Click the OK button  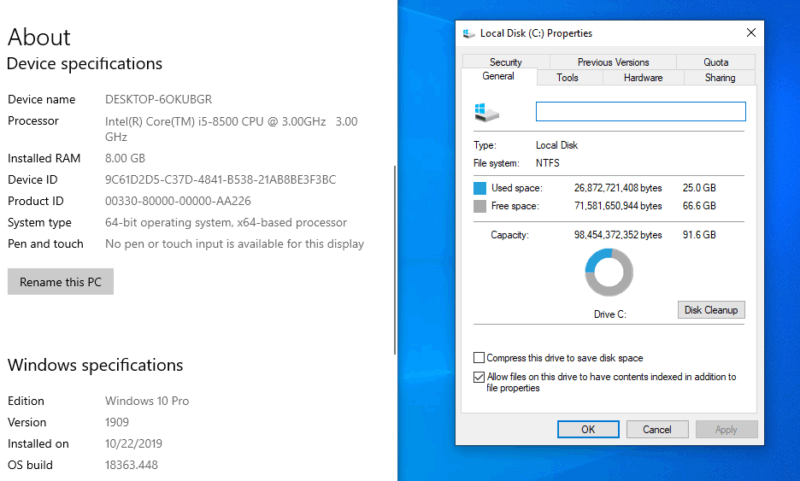[588, 429]
